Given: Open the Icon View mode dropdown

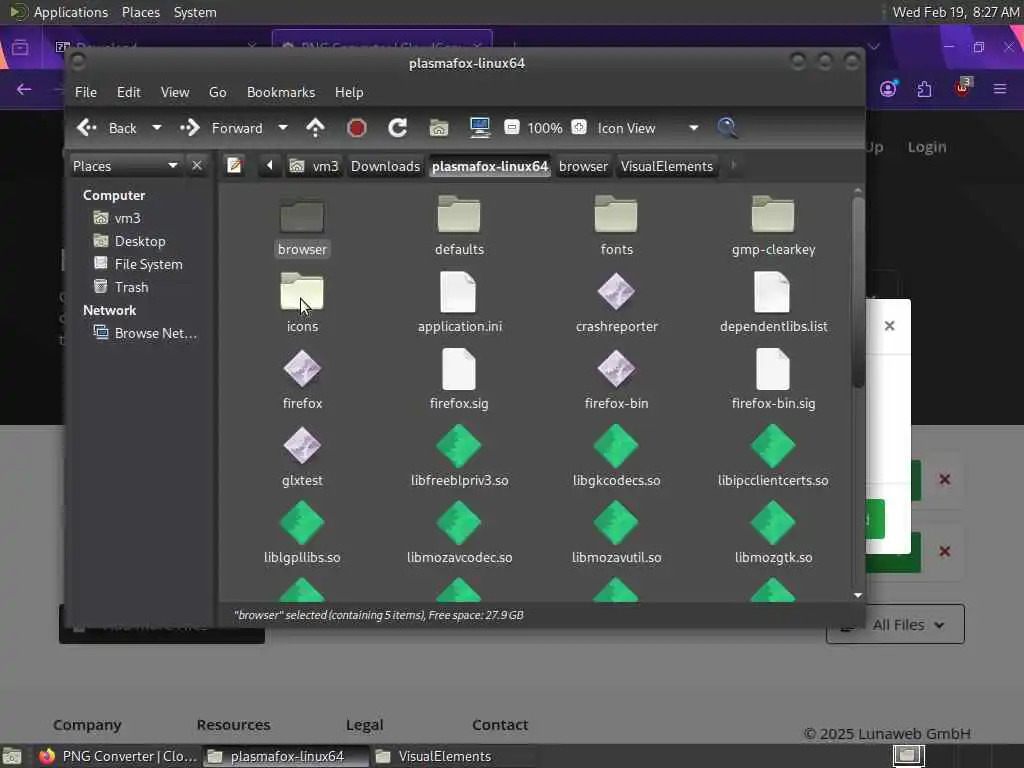Looking at the screenshot, I should coord(647,128).
